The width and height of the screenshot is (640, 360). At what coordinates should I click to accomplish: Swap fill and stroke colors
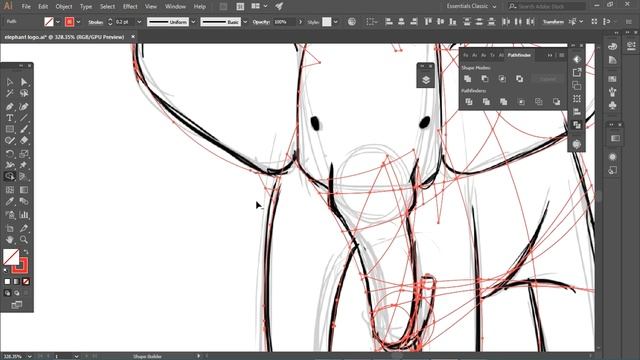[25, 252]
